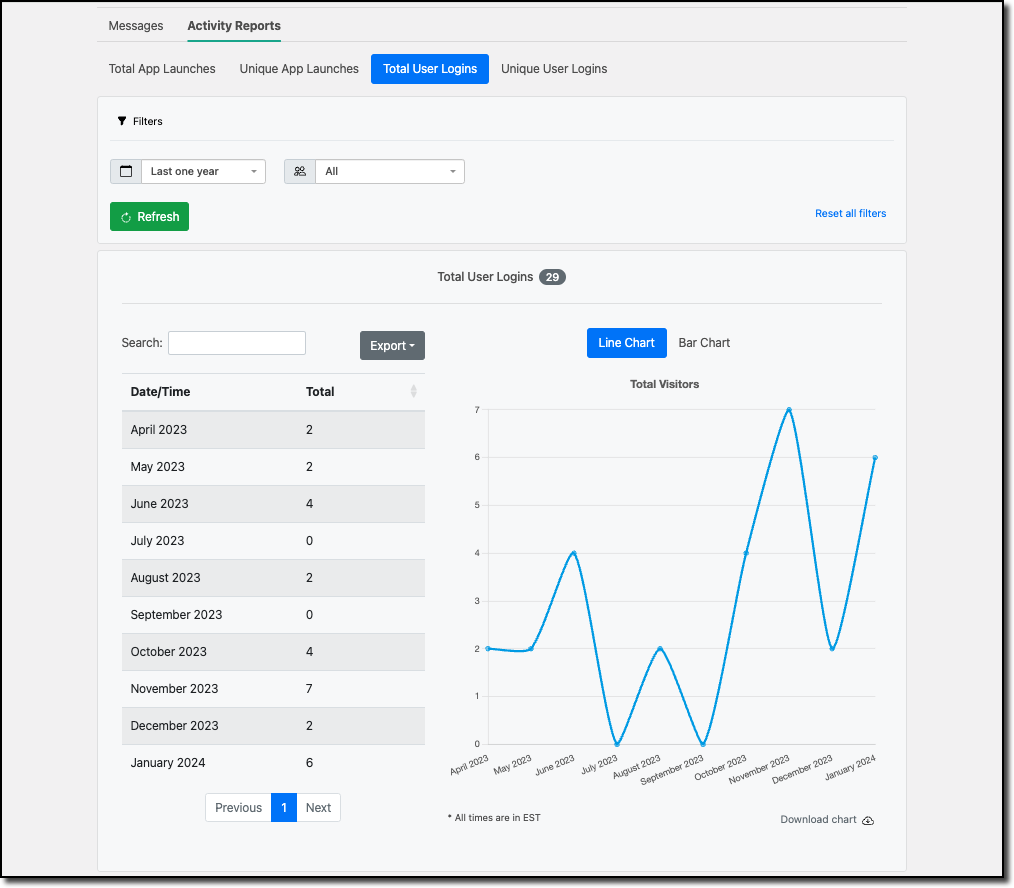Switch to the Bar Chart view
The image size is (1014, 888).
point(704,343)
